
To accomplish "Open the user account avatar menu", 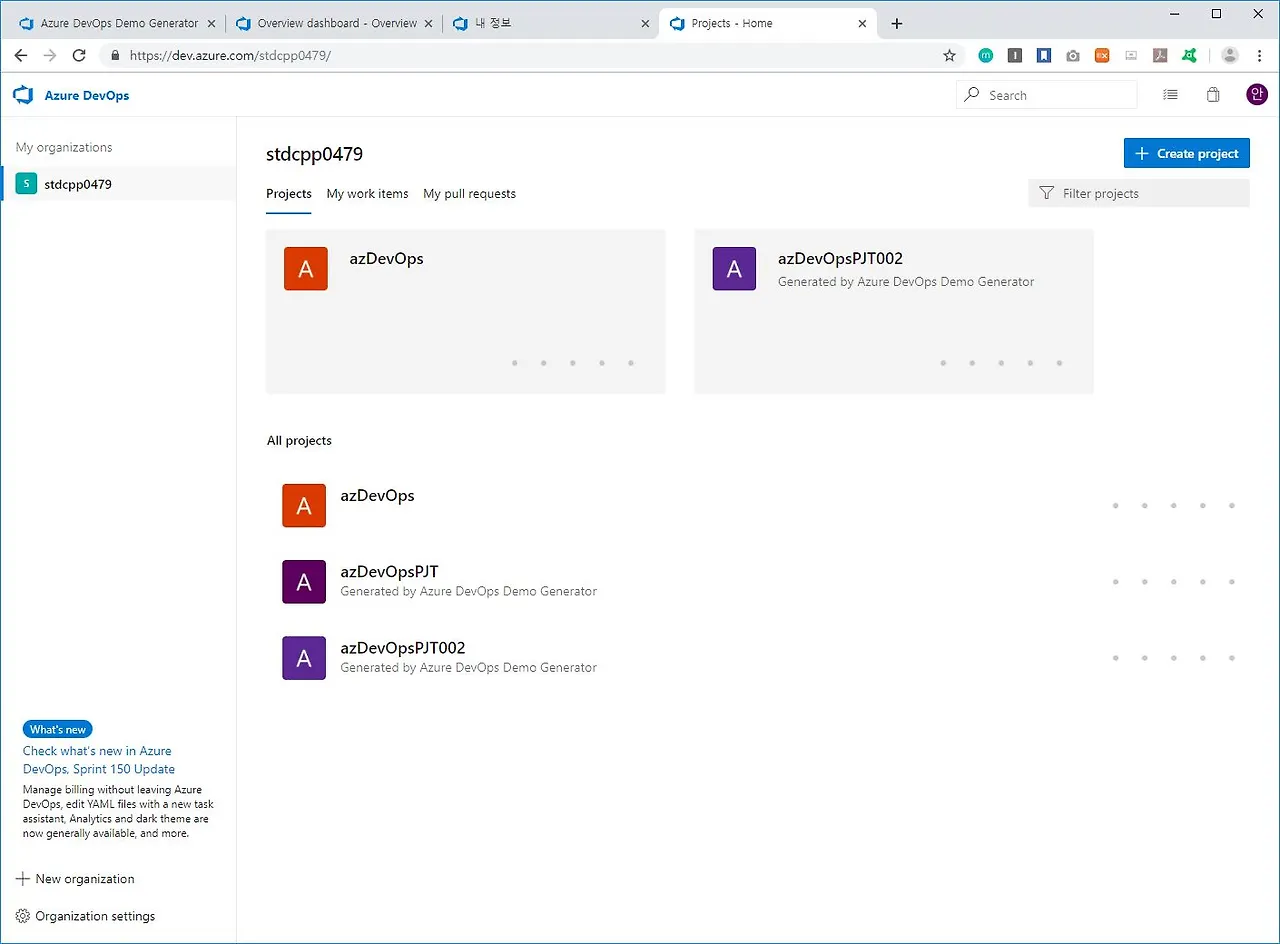I will (x=1257, y=95).
